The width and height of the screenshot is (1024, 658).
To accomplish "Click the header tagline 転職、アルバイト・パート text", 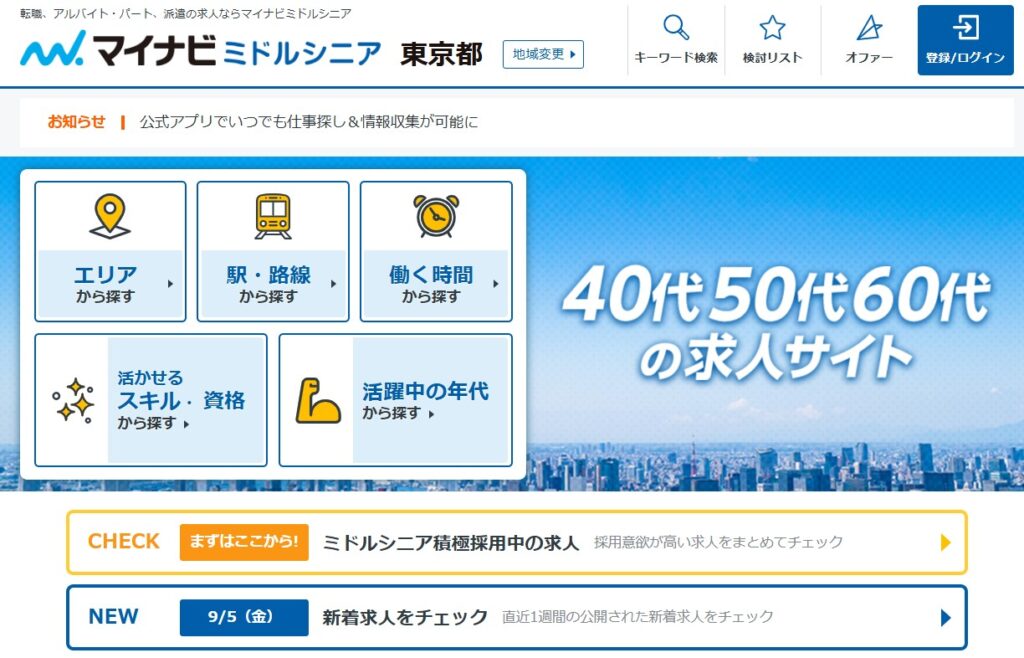I will click(x=185, y=14).
